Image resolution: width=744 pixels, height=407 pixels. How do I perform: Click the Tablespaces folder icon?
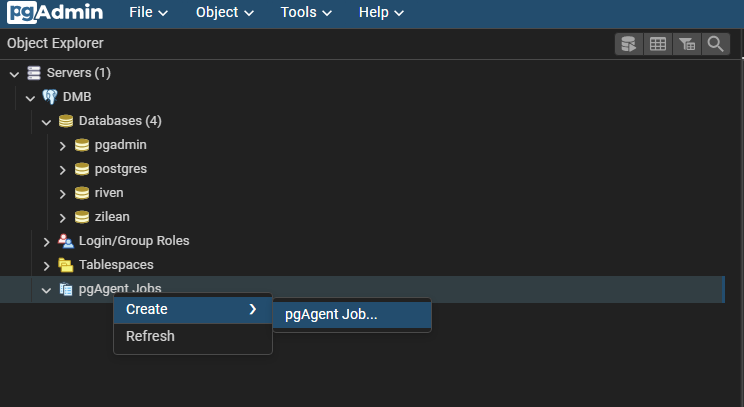pyautogui.click(x=66, y=265)
